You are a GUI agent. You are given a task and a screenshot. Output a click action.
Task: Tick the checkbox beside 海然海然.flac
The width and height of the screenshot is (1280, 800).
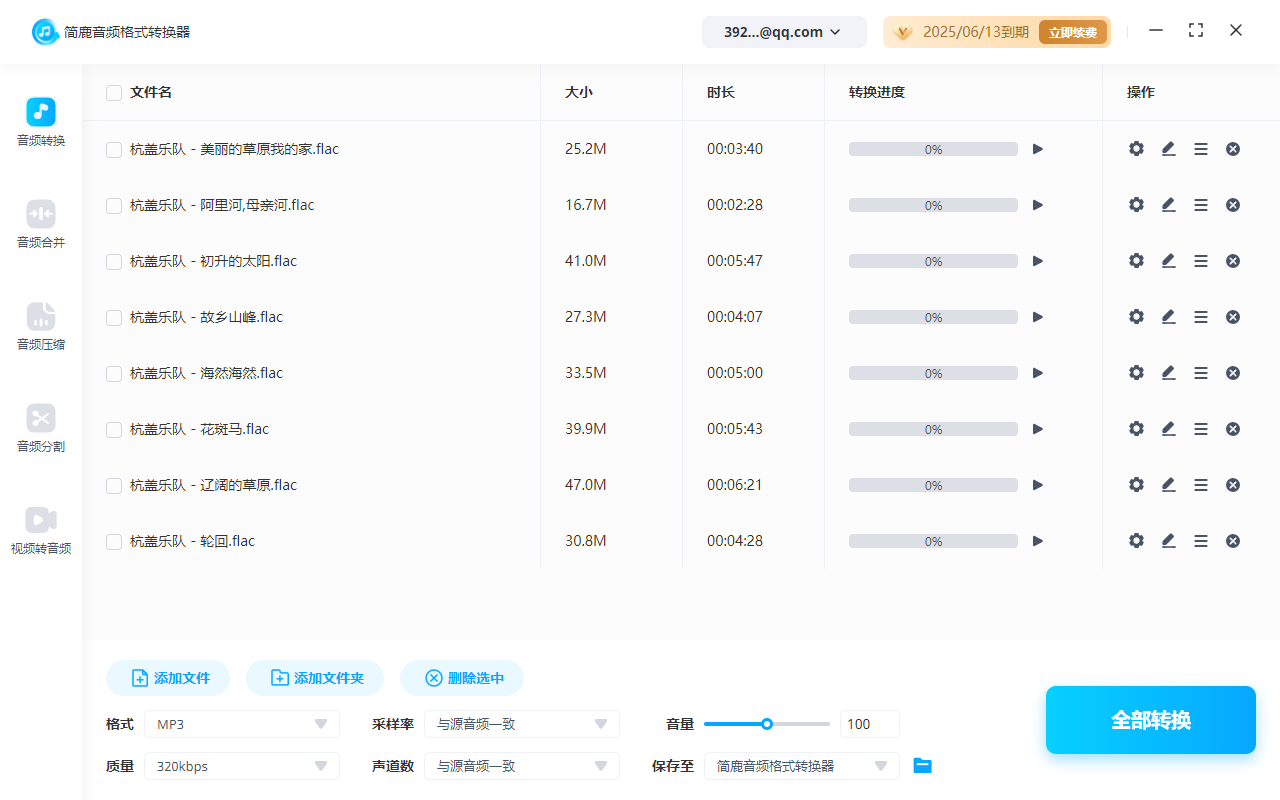(x=113, y=373)
